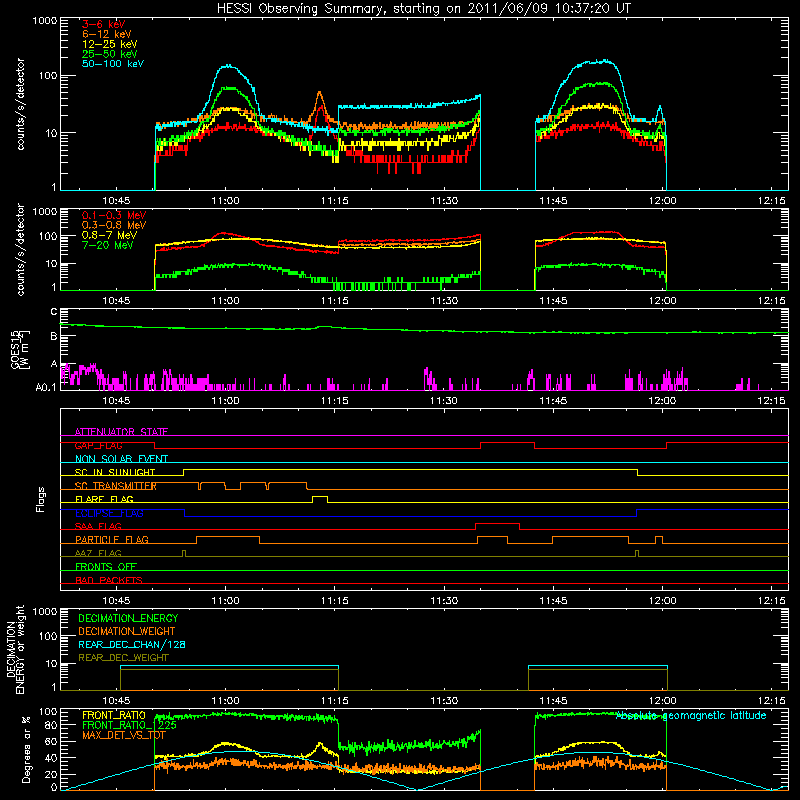Select the PARTICLE_FLAG label
800x800 pixels.
pos(112,539)
